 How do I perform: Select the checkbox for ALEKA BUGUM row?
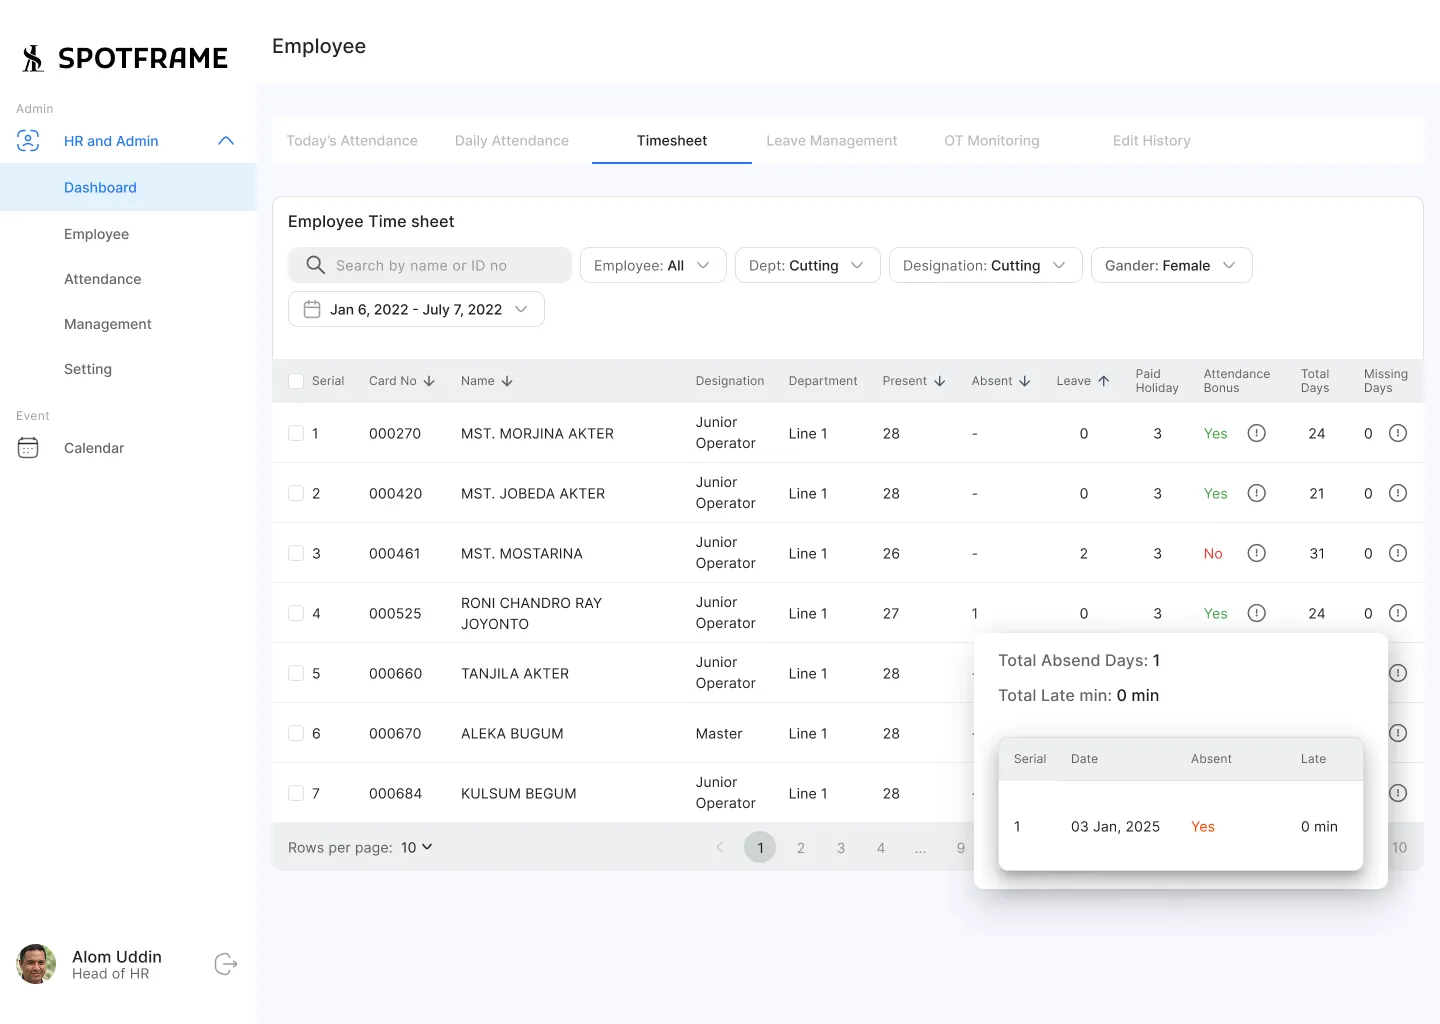[x=296, y=733]
